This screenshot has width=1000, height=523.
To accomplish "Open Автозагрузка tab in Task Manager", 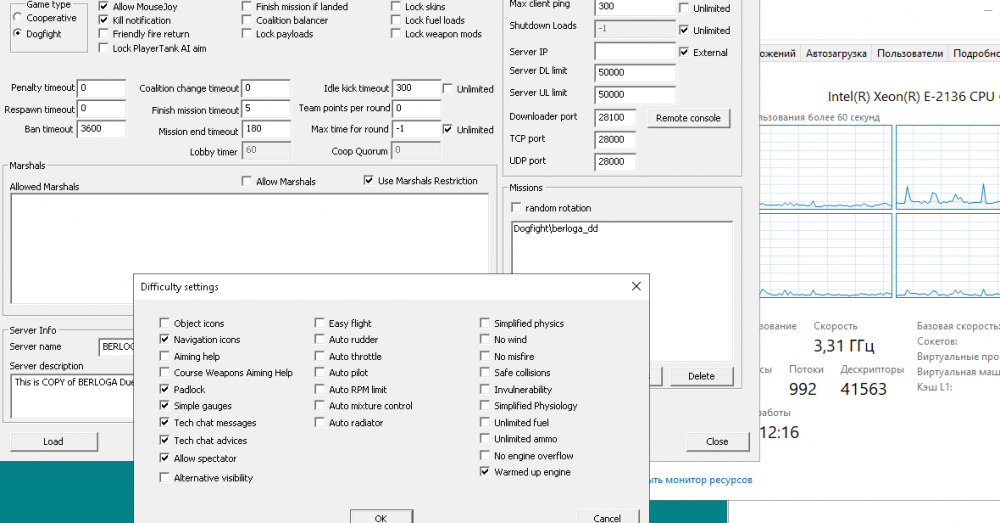I will [x=835, y=54].
